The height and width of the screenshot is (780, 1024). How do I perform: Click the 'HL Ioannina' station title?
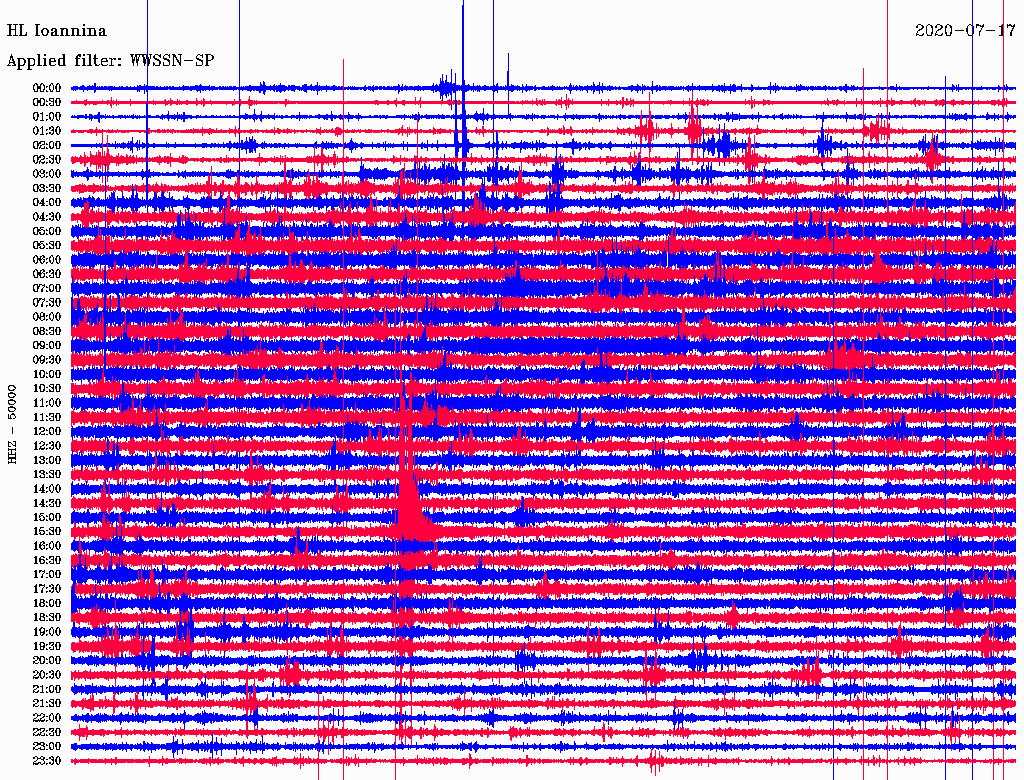[57, 31]
